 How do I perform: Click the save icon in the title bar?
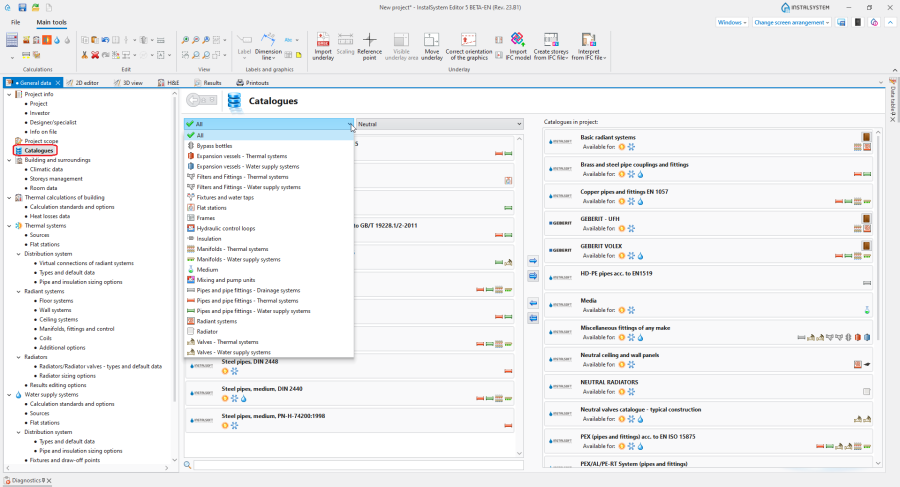point(22,7)
